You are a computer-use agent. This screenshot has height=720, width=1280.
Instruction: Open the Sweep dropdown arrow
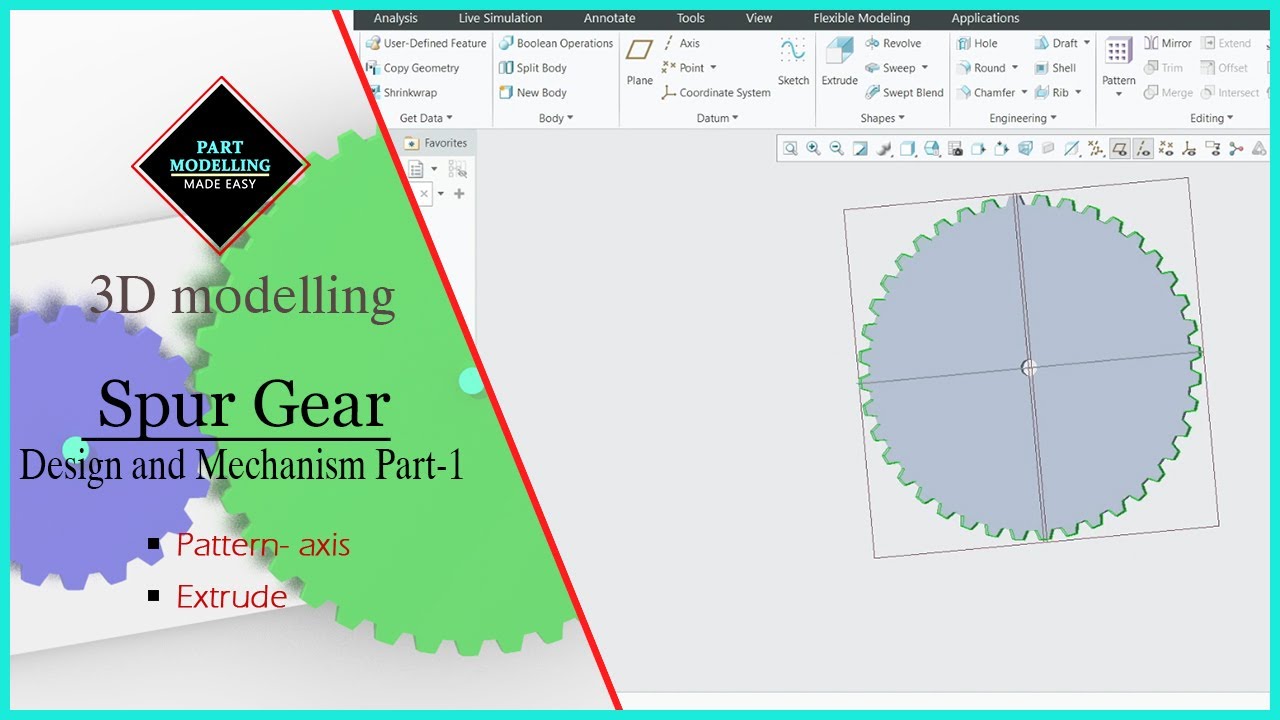click(x=925, y=68)
